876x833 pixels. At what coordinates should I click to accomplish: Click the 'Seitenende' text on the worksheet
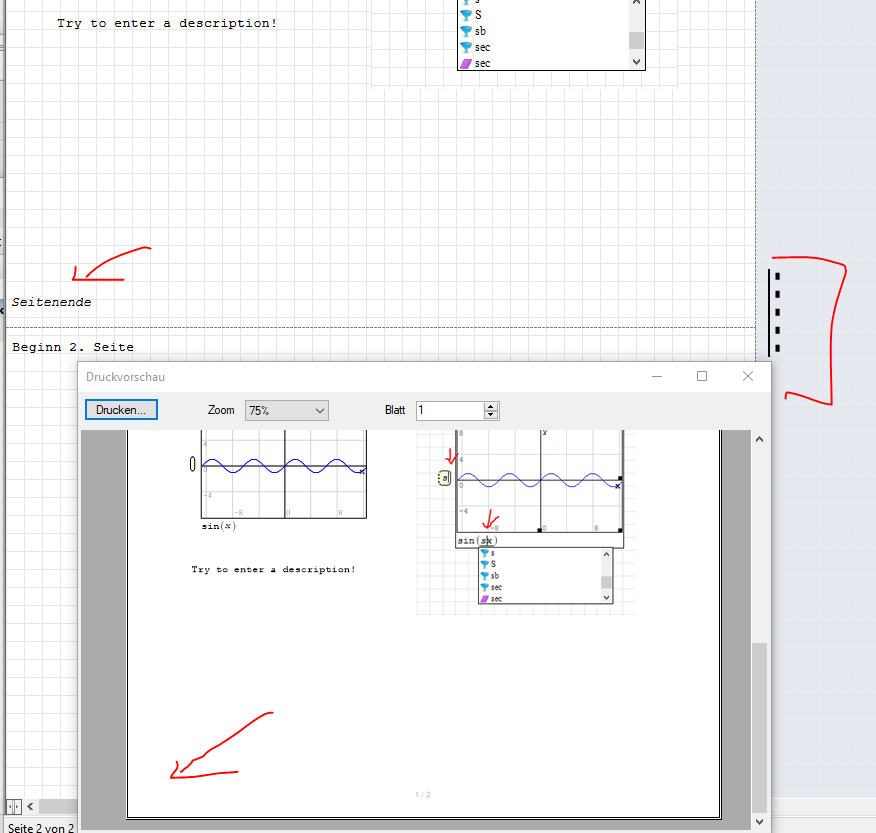tap(52, 302)
